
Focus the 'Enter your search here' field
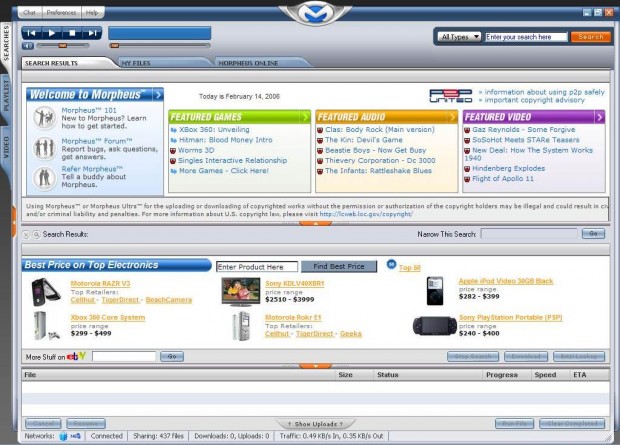point(526,37)
